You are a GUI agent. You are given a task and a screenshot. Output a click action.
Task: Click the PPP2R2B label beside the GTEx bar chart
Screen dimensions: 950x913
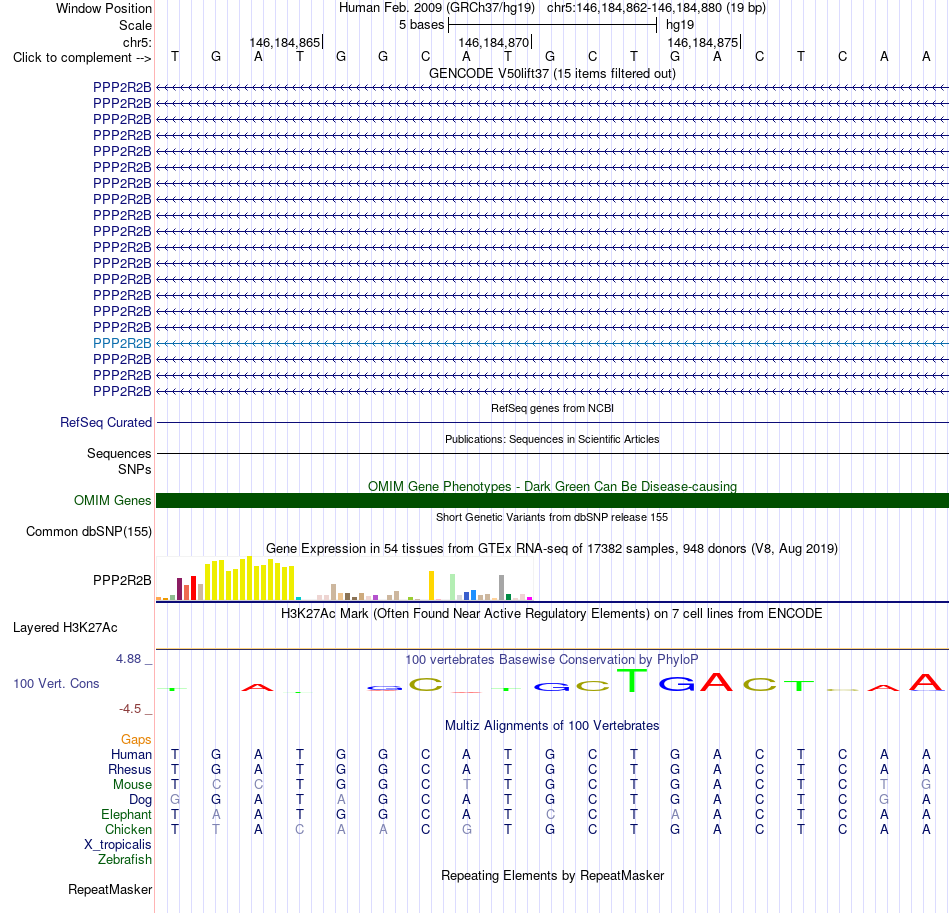(122, 580)
